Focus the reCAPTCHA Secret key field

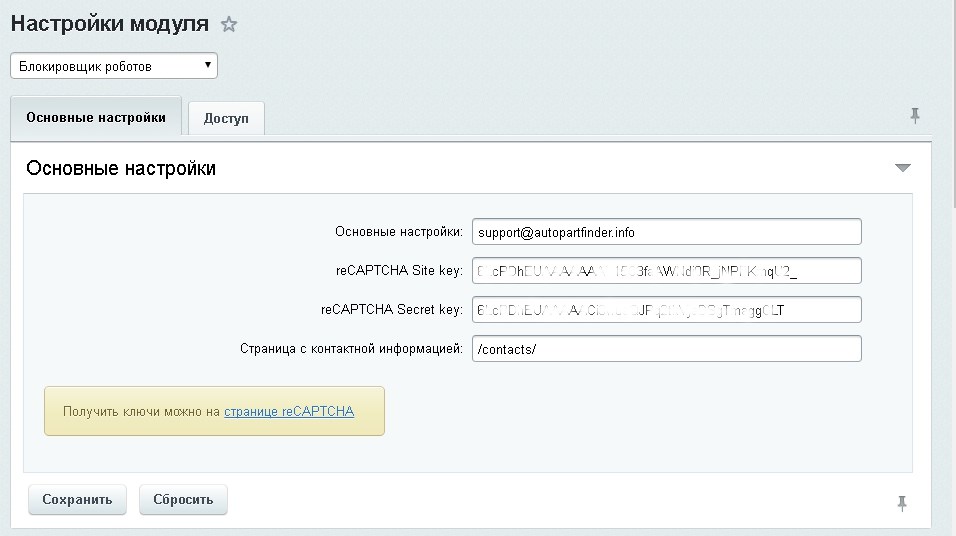pos(666,310)
